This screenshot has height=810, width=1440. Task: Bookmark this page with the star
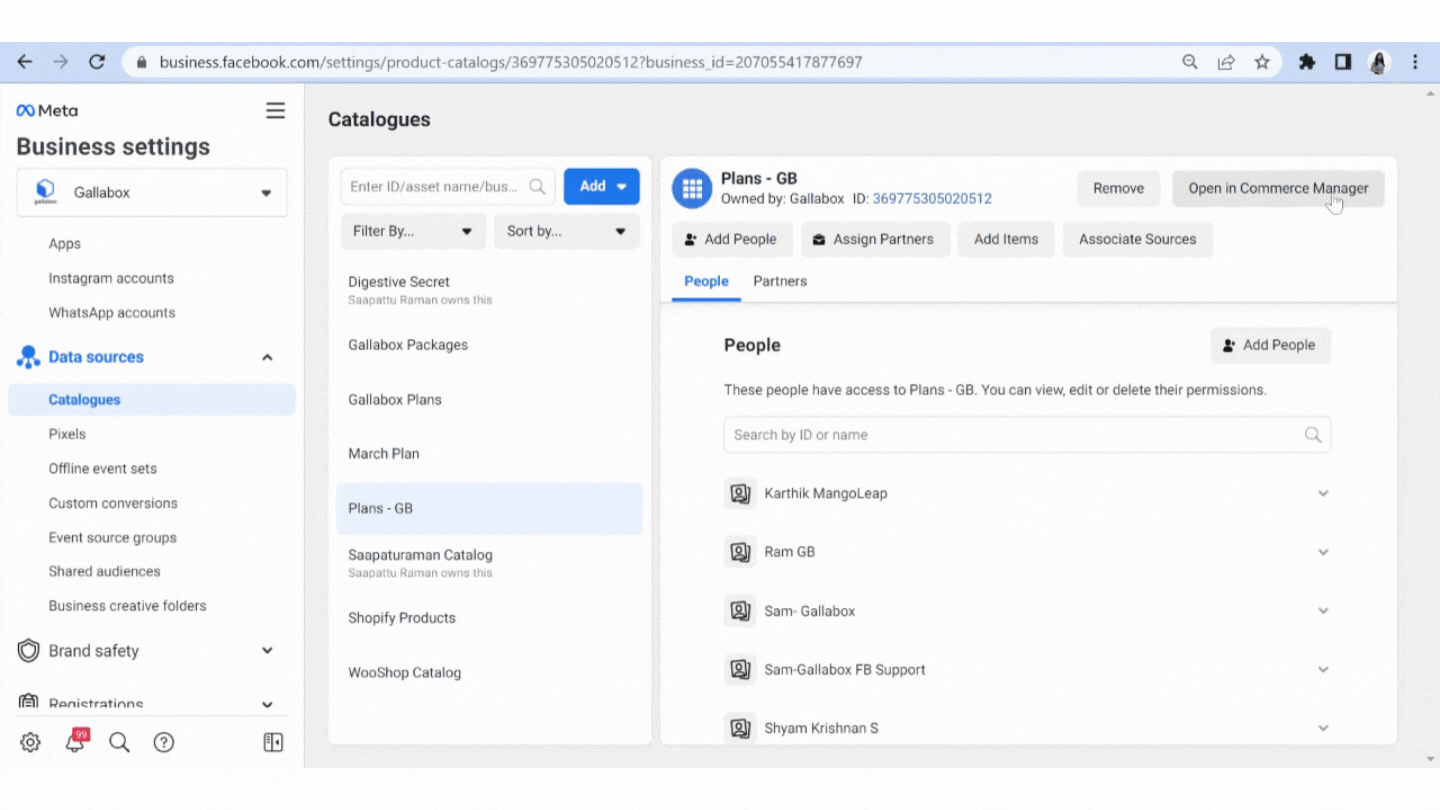click(1262, 62)
